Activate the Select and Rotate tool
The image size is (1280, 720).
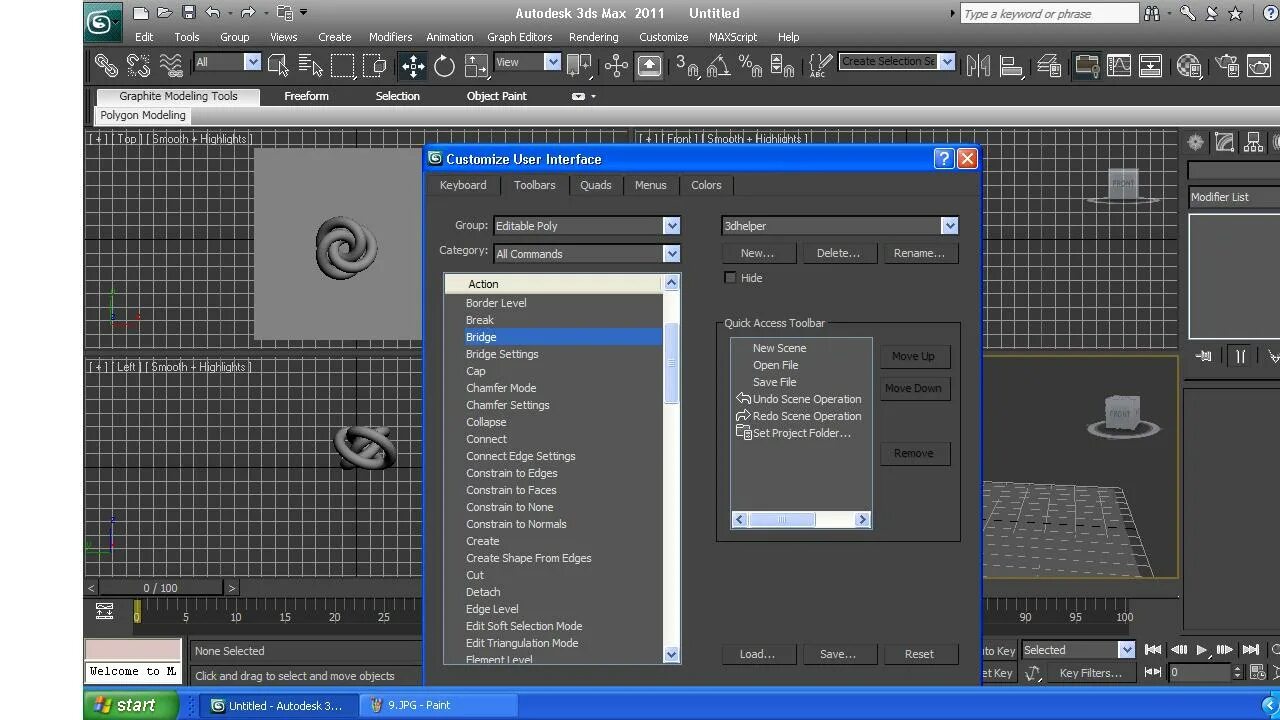point(444,66)
